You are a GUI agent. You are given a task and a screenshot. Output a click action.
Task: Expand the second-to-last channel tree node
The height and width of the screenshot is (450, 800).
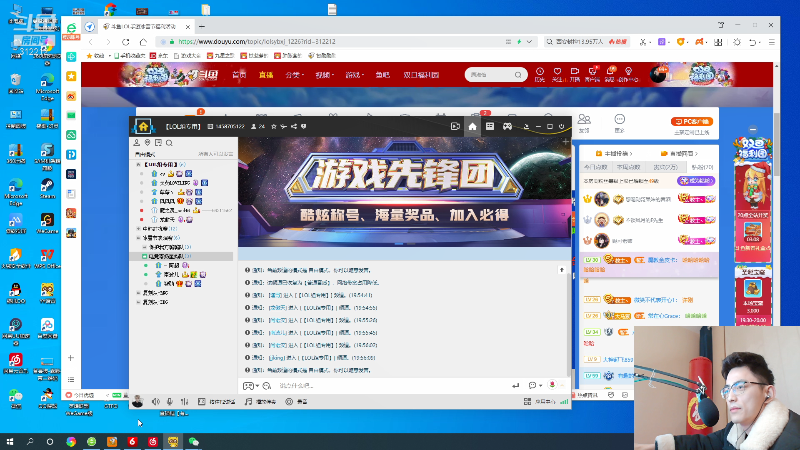(x=138, y=293)
